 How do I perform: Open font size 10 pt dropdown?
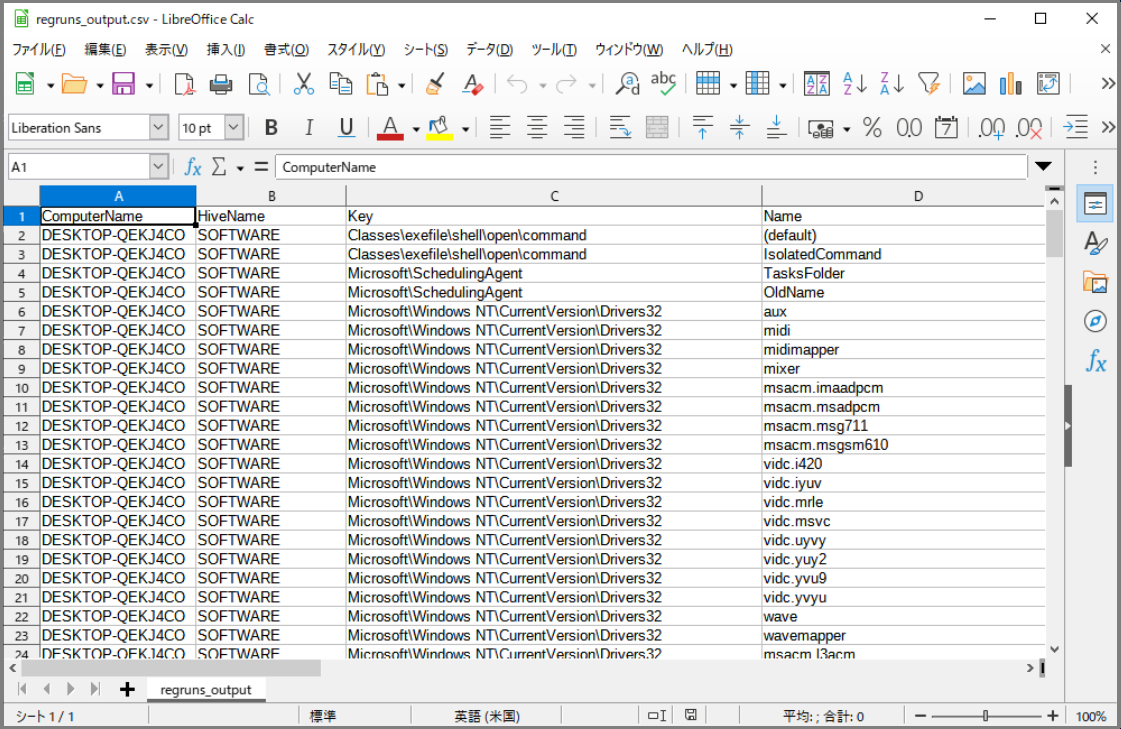(x=234, y=128)
